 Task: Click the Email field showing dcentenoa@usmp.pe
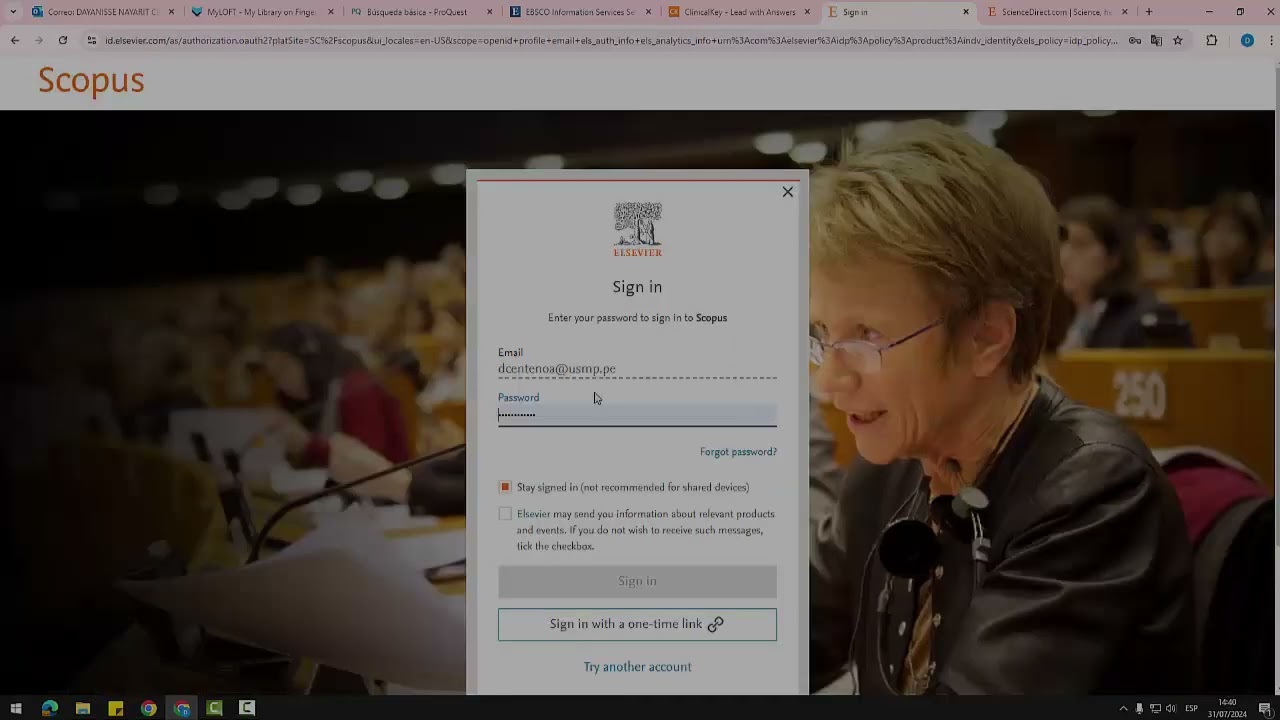637,369
